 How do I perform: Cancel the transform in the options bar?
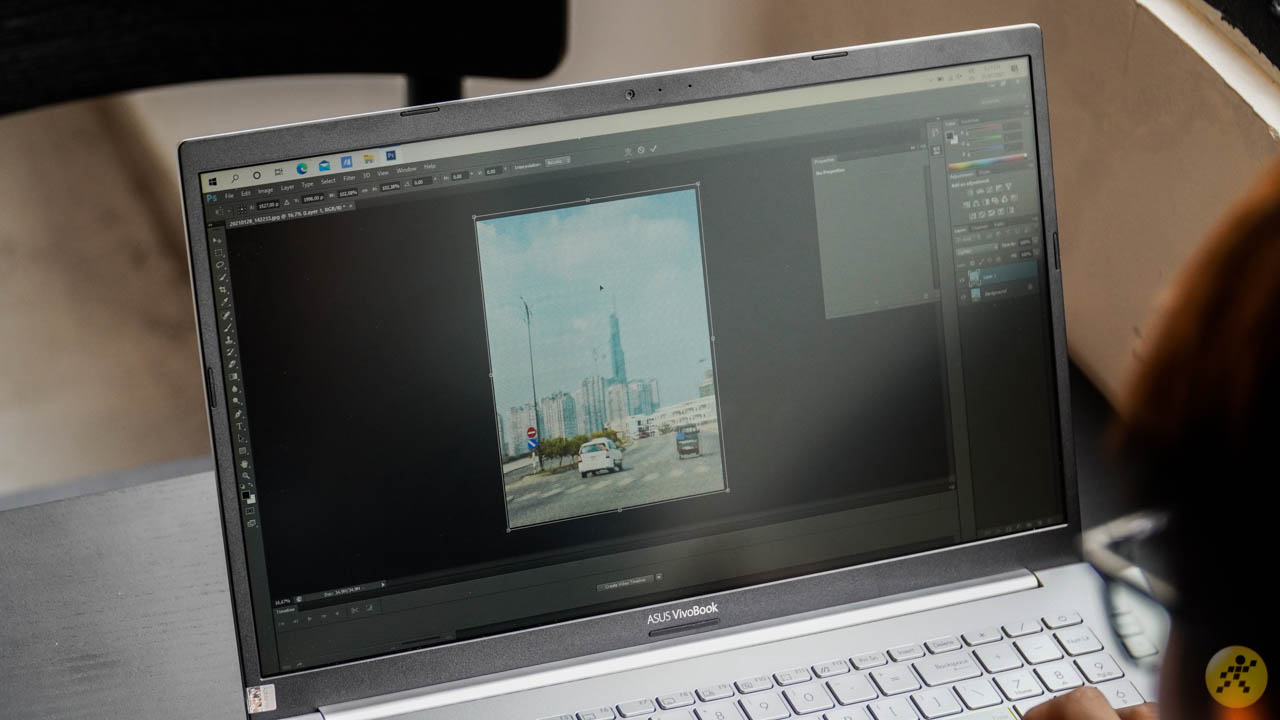coord(641,150)
